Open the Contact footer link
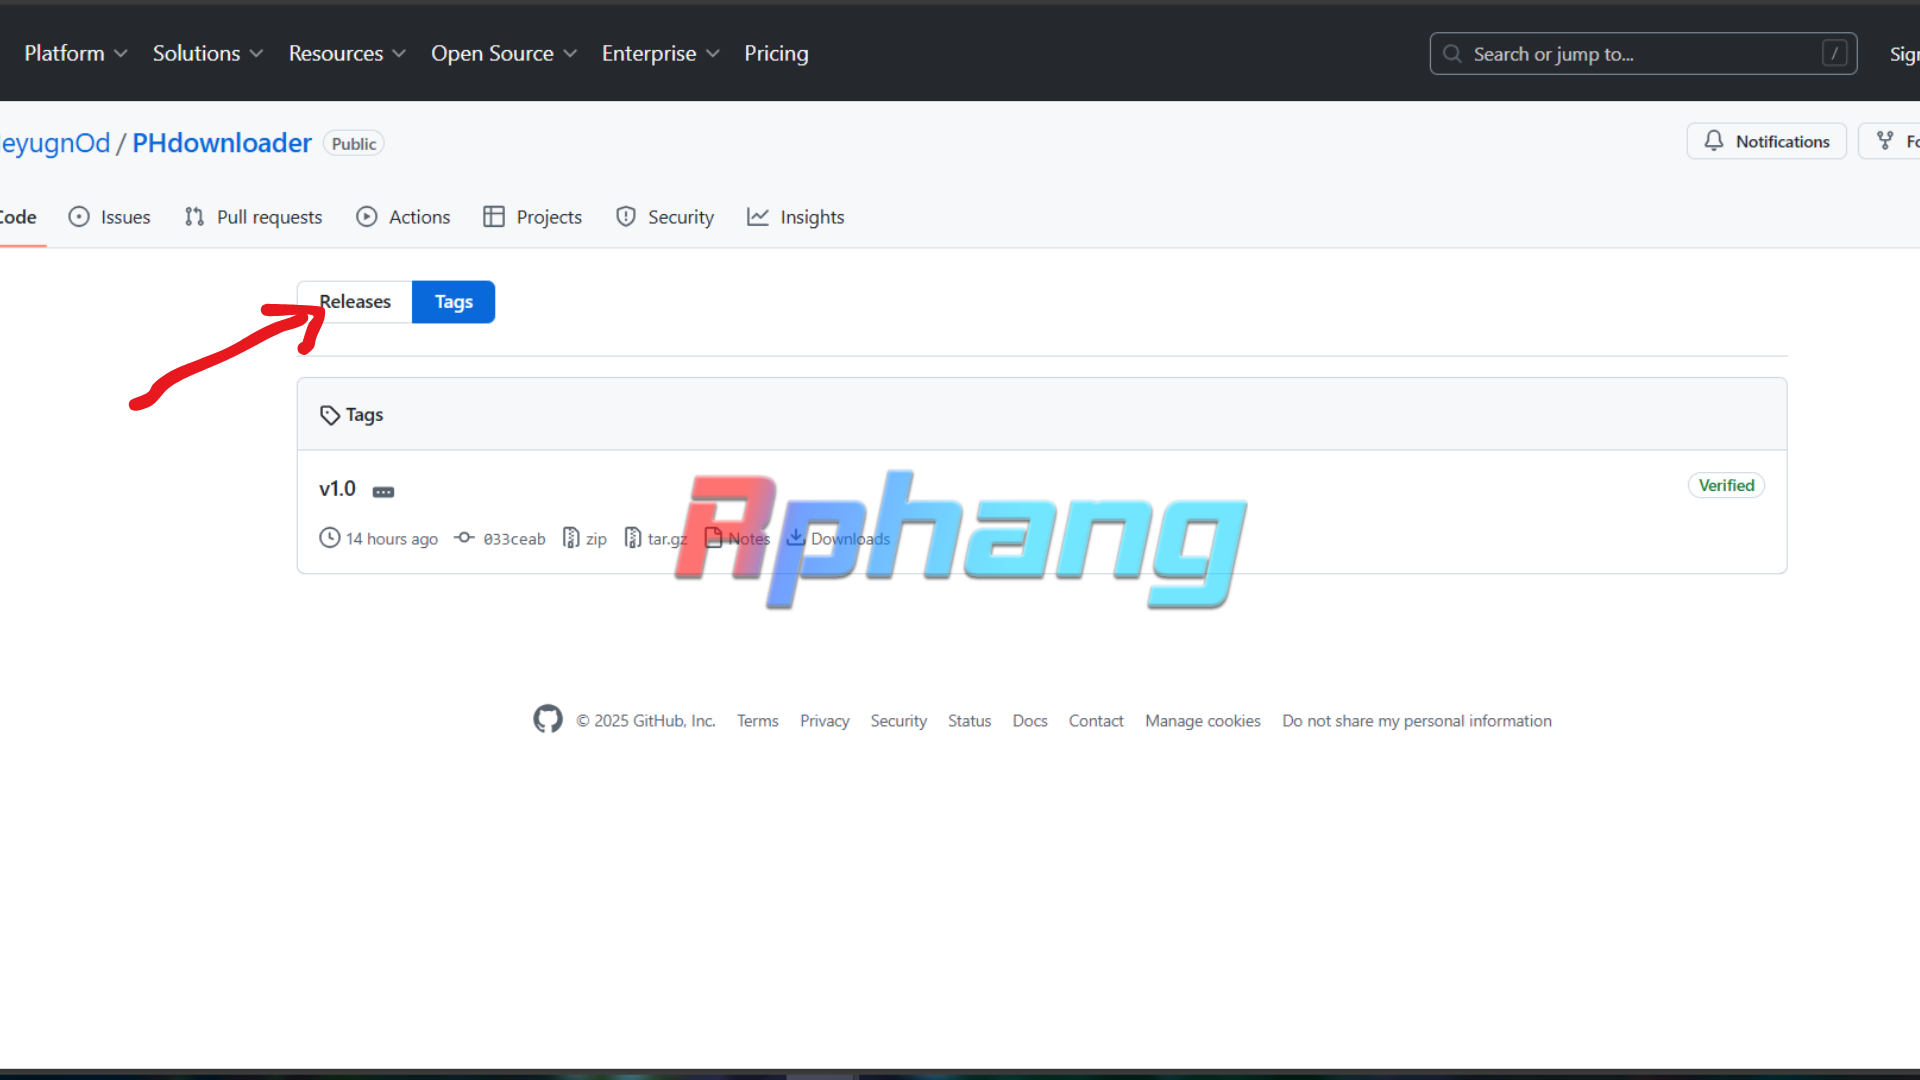1920x1080 pixels. tap(1096, 721)
